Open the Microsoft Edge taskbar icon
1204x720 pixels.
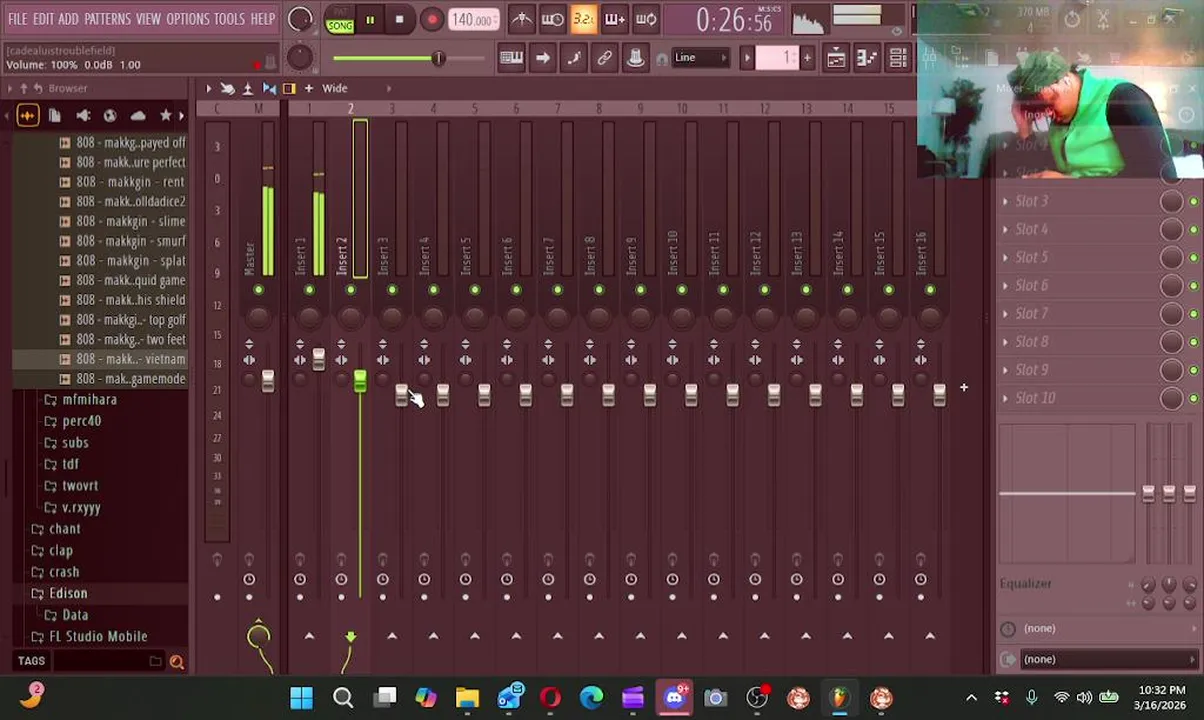pos(591,697)
